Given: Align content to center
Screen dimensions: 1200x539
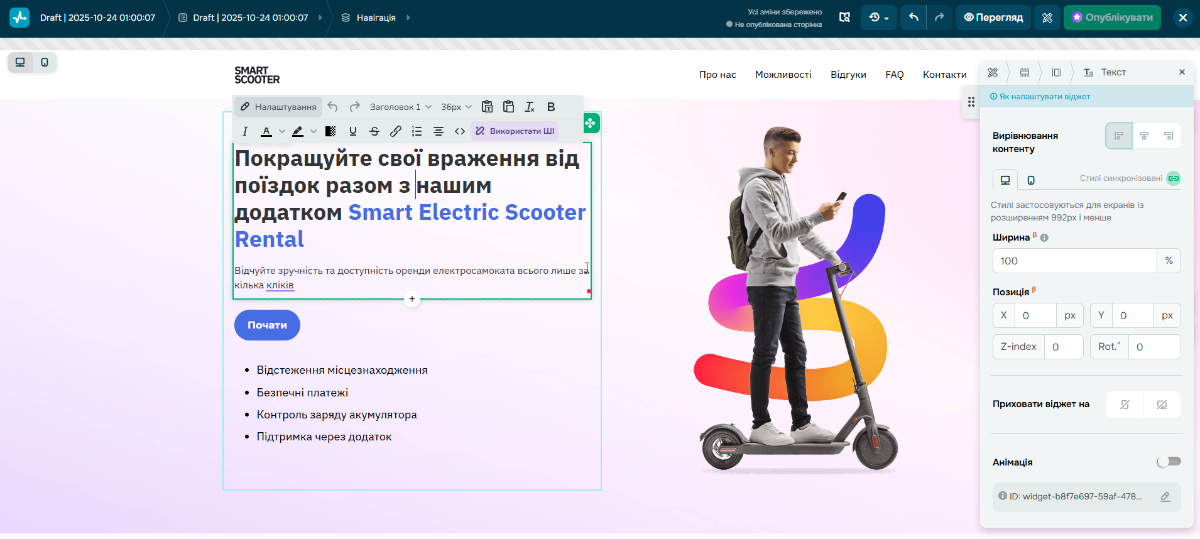Looking at the screenshot, I should click(1144, 136).
